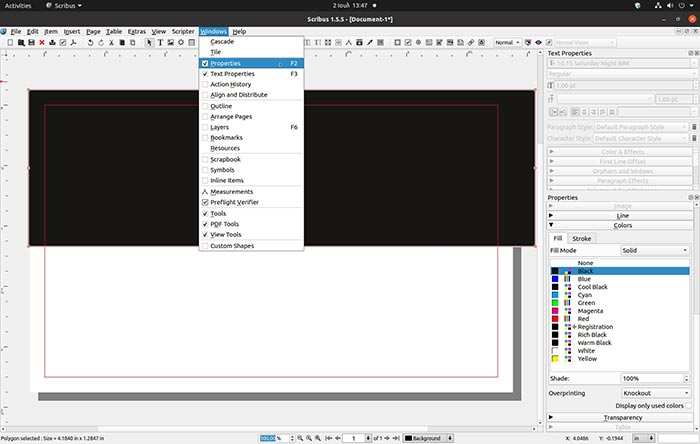This screenshot has height=444, width=700.
Task: Click the Save icon in toolbar
Action: pos(31,42)
